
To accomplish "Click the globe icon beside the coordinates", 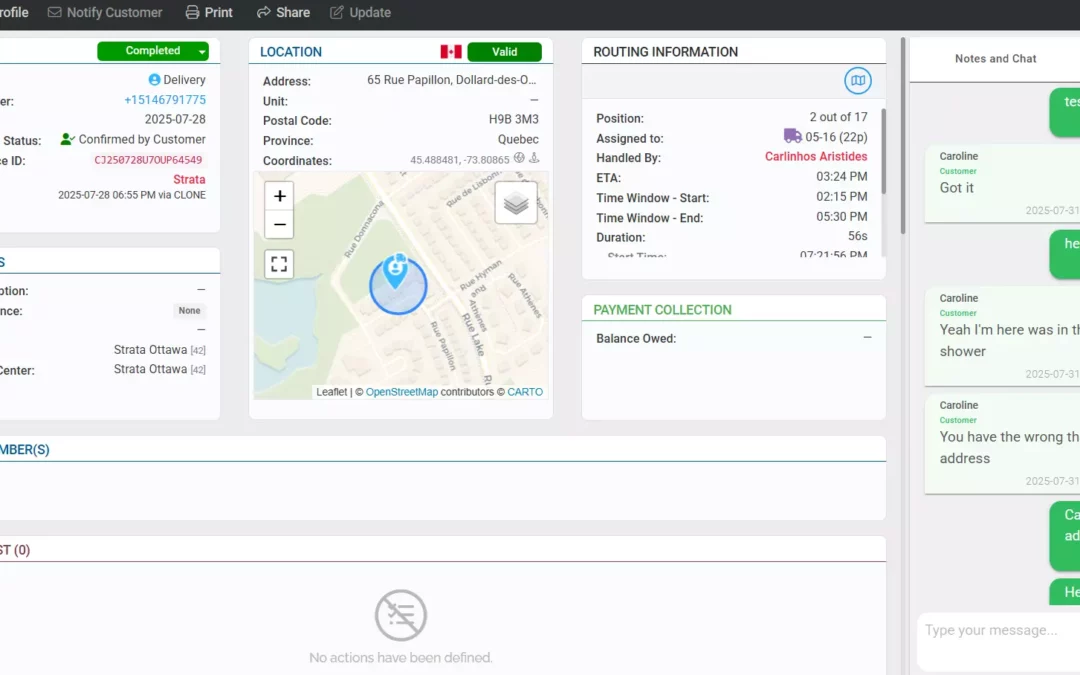I will pyautogui.click(x=518, y=157).
